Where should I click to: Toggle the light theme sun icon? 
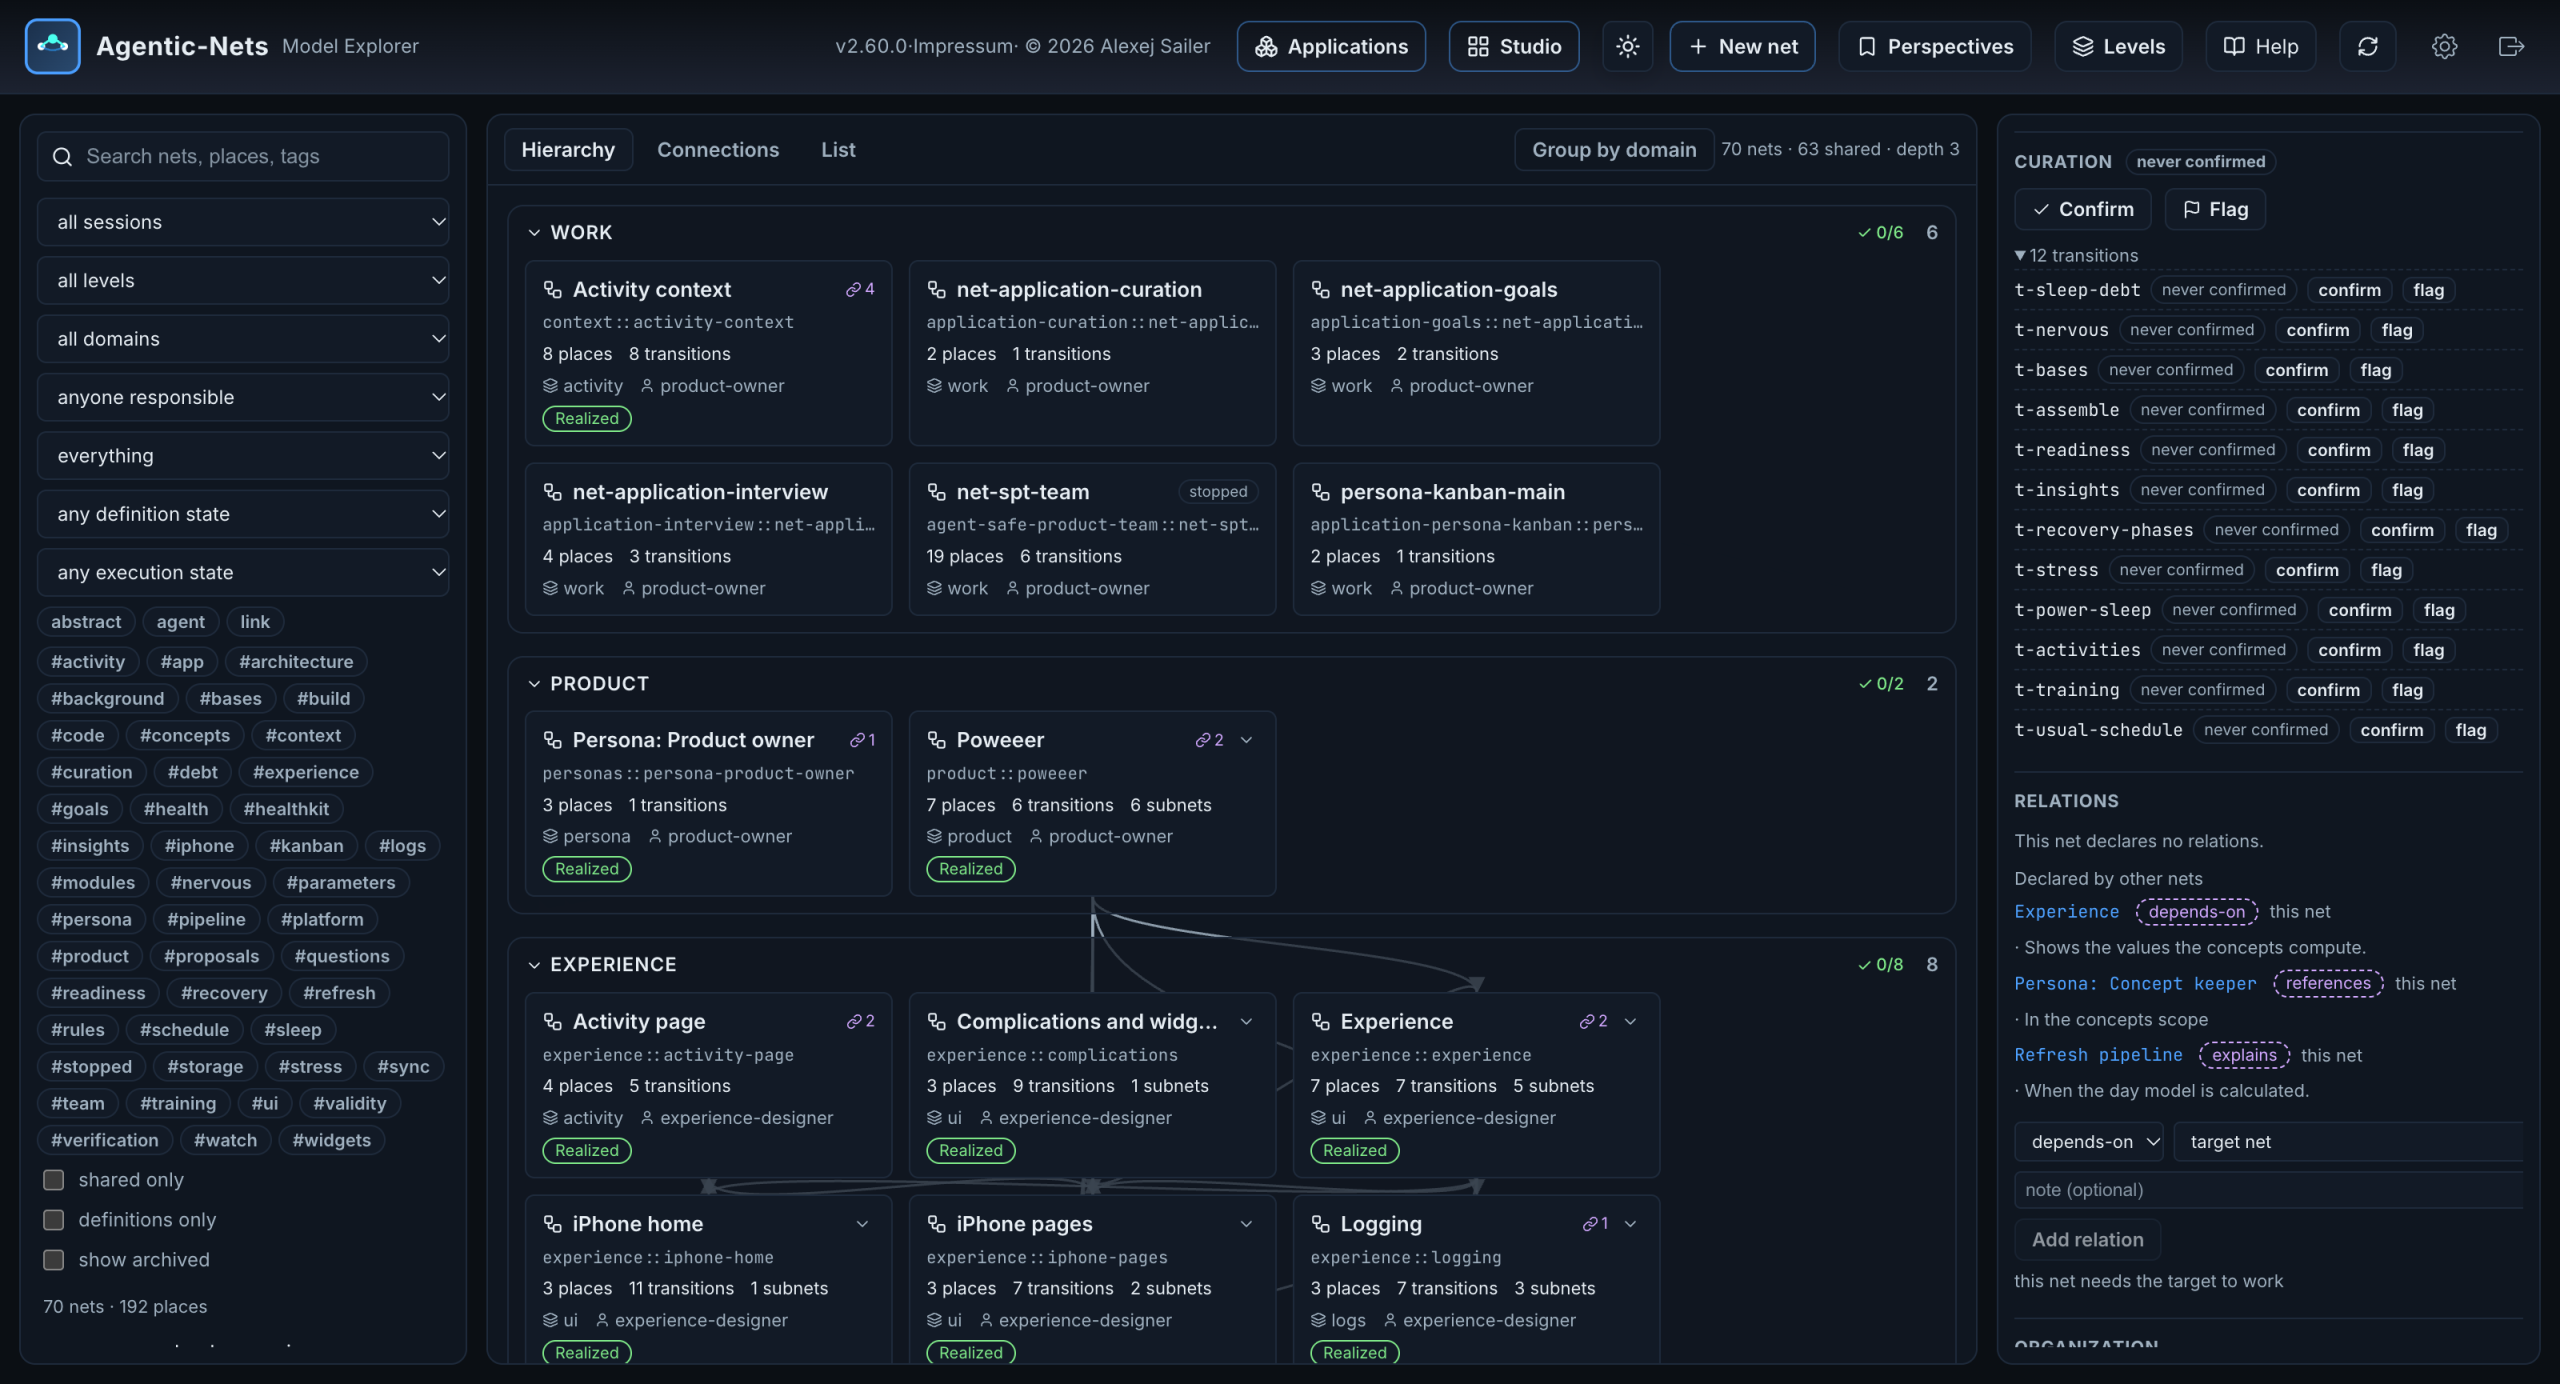[1627, 46]
